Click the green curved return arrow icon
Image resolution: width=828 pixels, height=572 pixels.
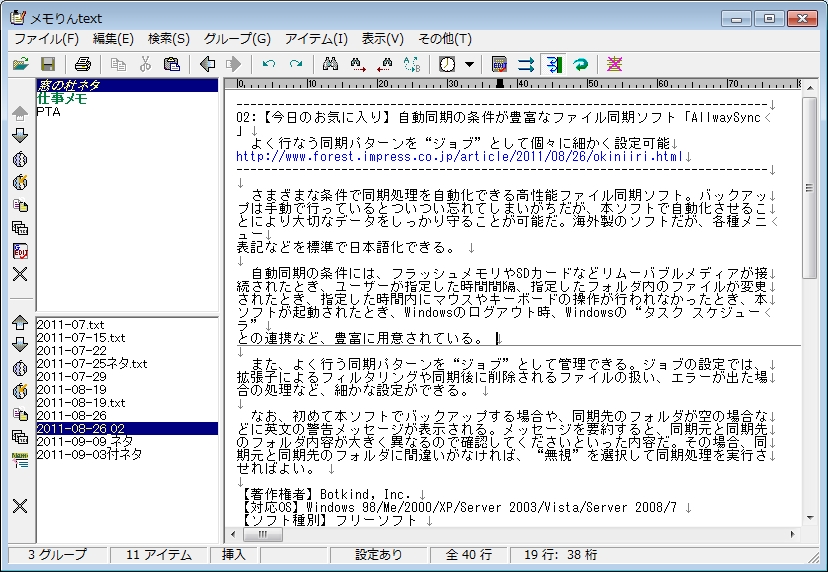(x=580, y=64)
